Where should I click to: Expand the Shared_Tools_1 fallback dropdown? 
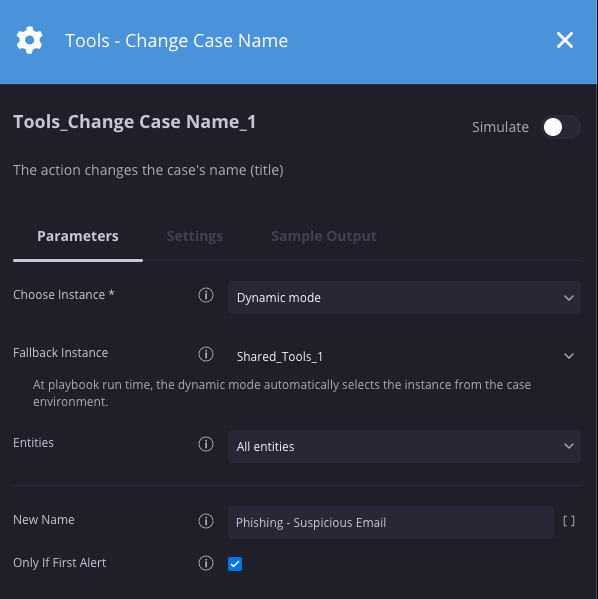[x=404, y=356]
